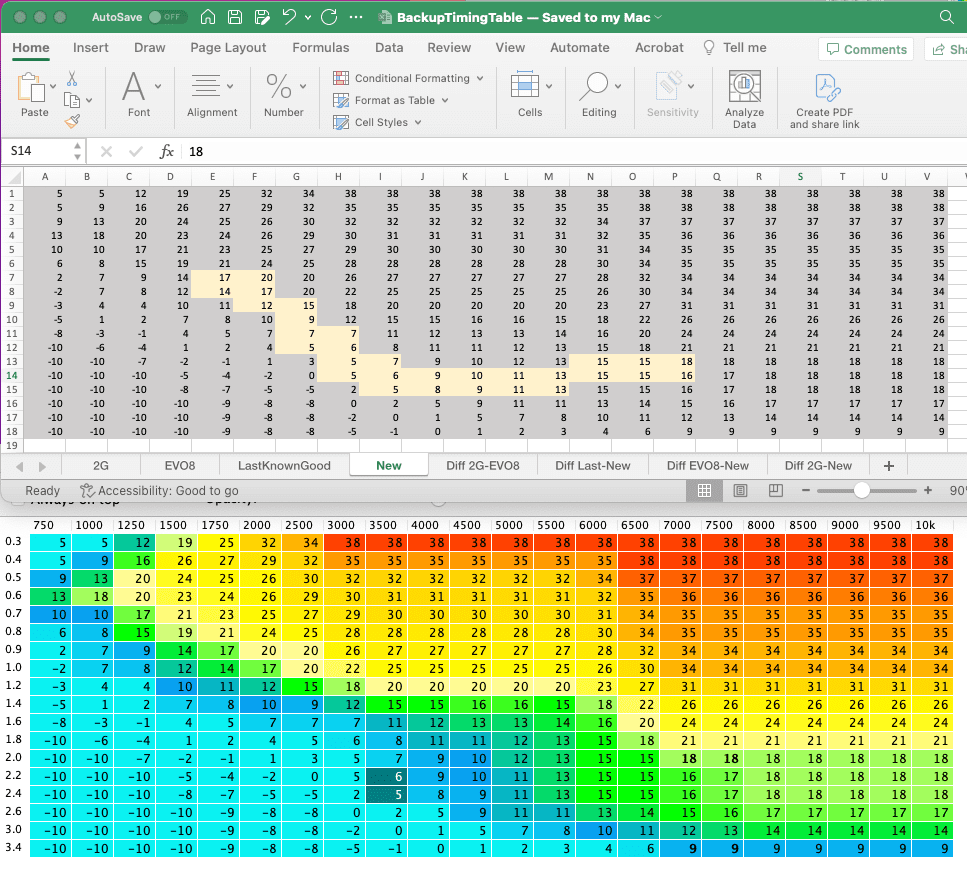Click the Tell me lightbulb search
This screenshot has height=873, width=967.
pos(735,47)
